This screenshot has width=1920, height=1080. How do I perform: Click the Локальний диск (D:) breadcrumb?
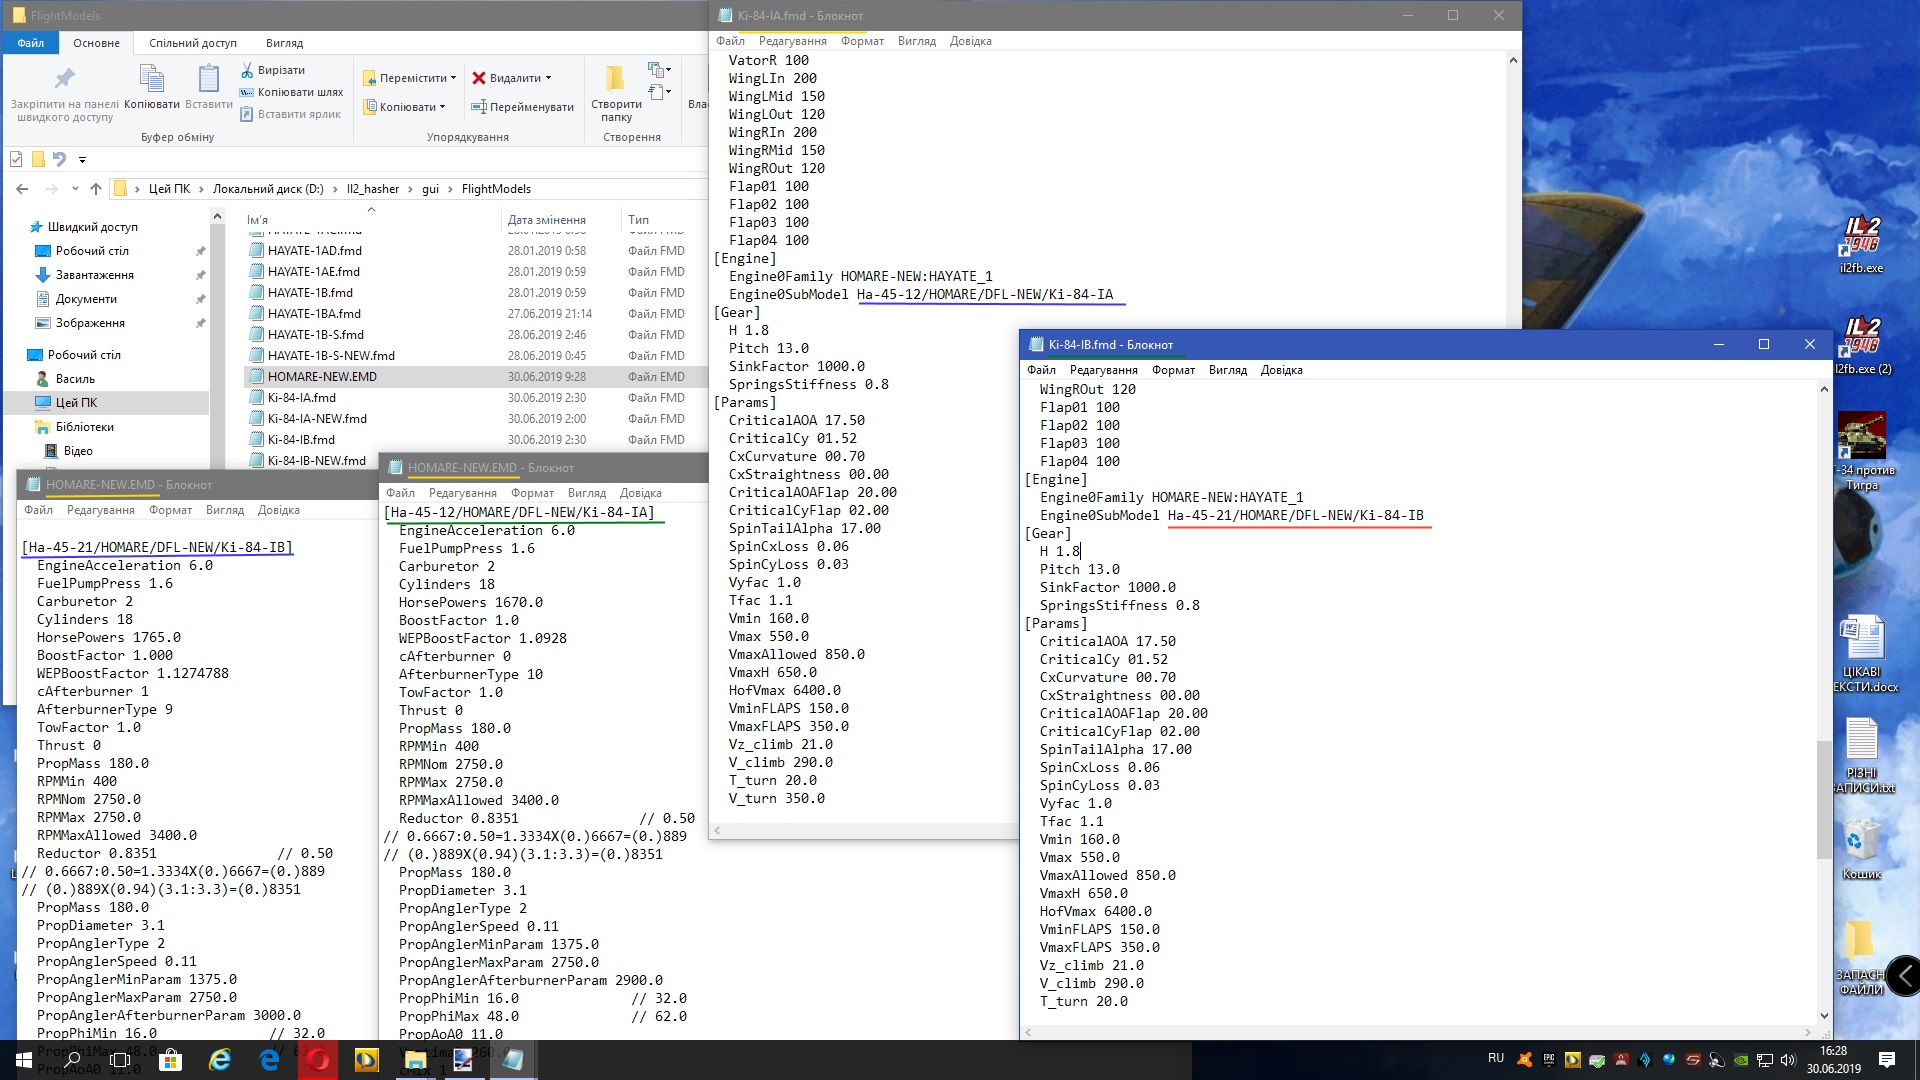(267, 189)
